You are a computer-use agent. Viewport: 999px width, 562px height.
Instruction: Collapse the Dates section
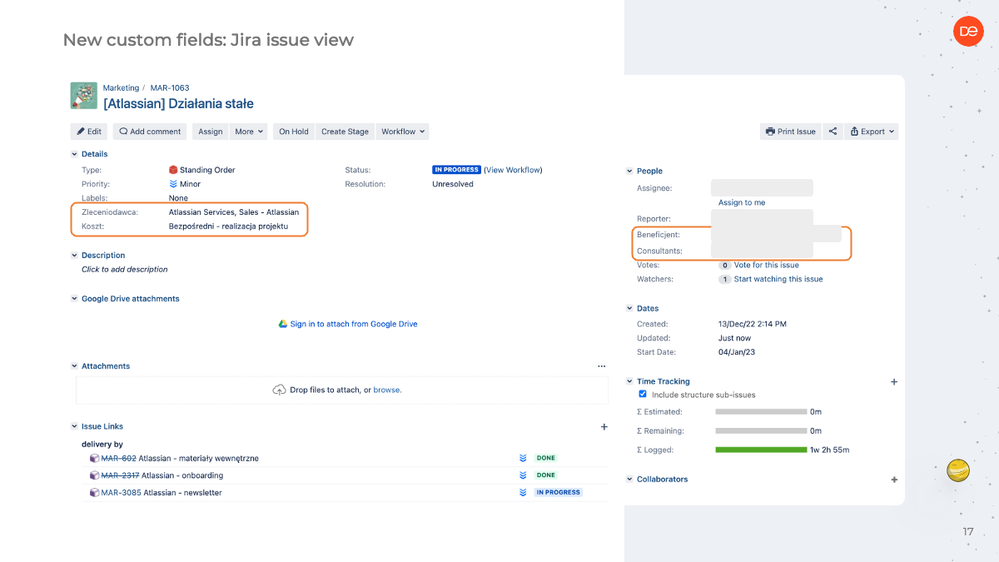point(629,308)
